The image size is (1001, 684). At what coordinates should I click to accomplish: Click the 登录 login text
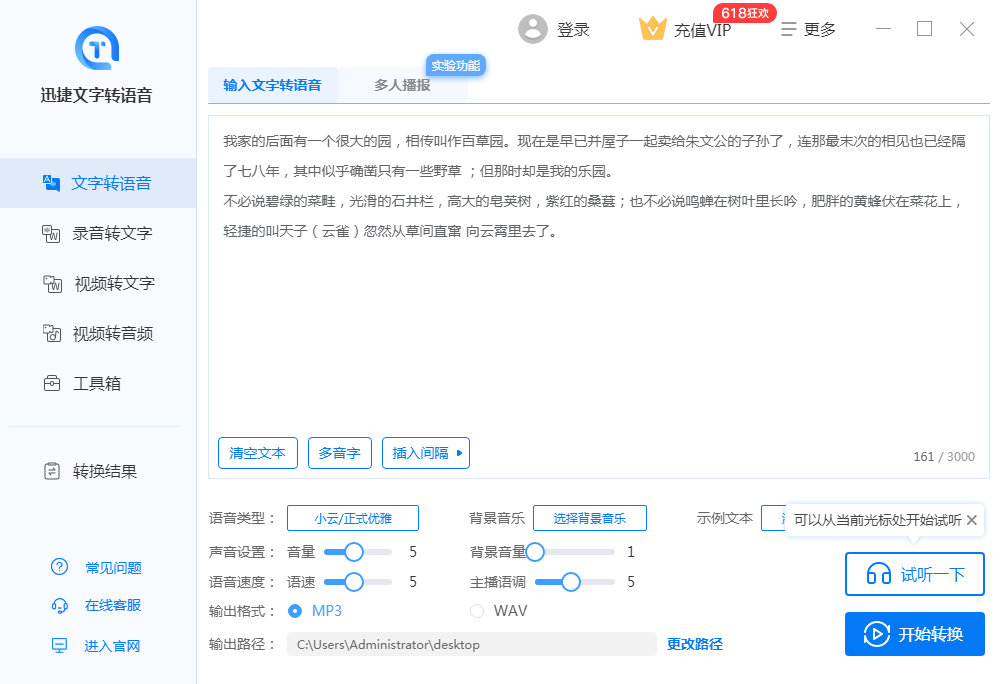(573, 30)
